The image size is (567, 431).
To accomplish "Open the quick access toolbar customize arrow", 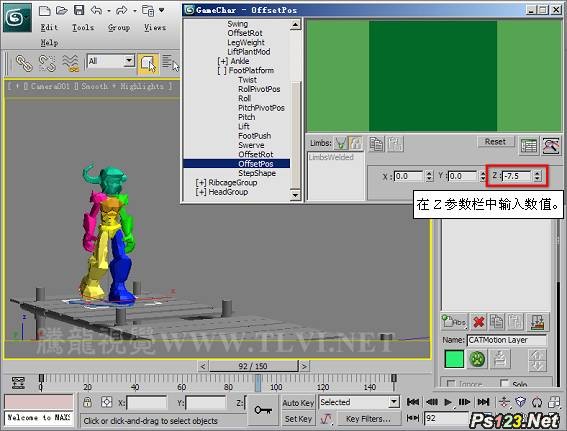I will pos(162,10).
